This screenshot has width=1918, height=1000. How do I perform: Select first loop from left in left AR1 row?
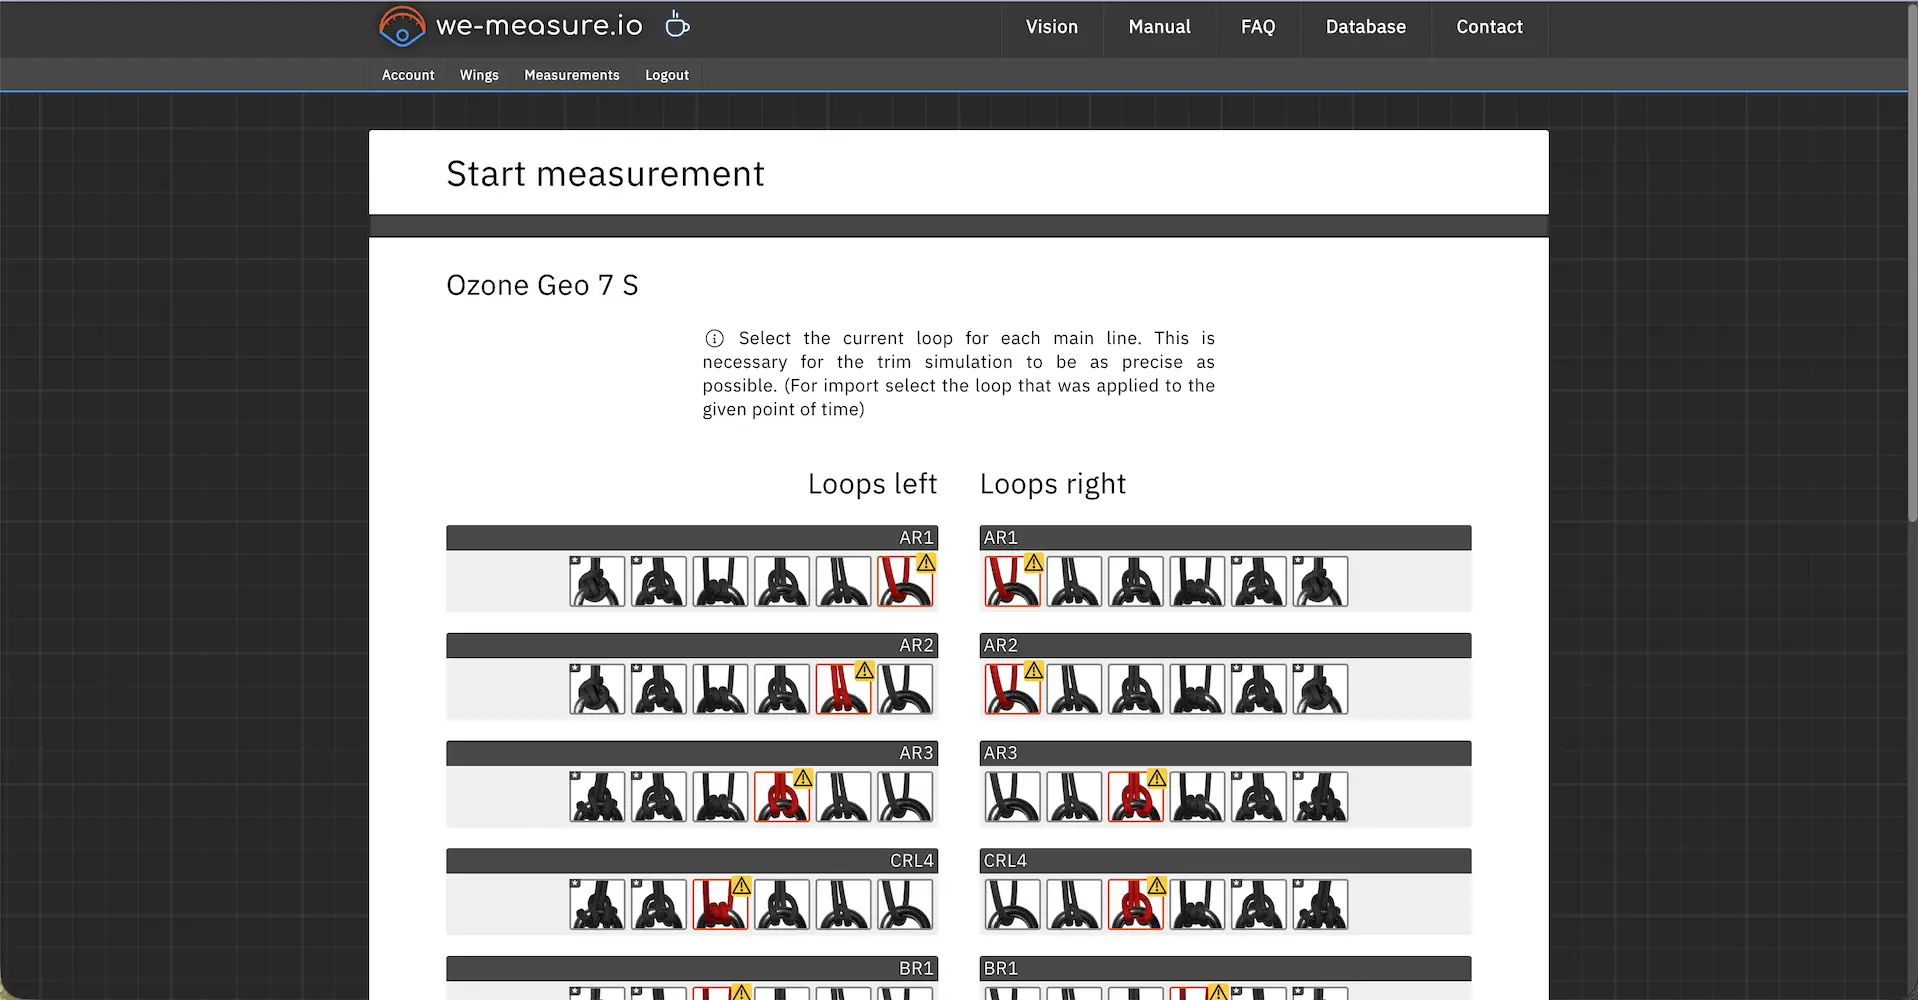point(597,582)
